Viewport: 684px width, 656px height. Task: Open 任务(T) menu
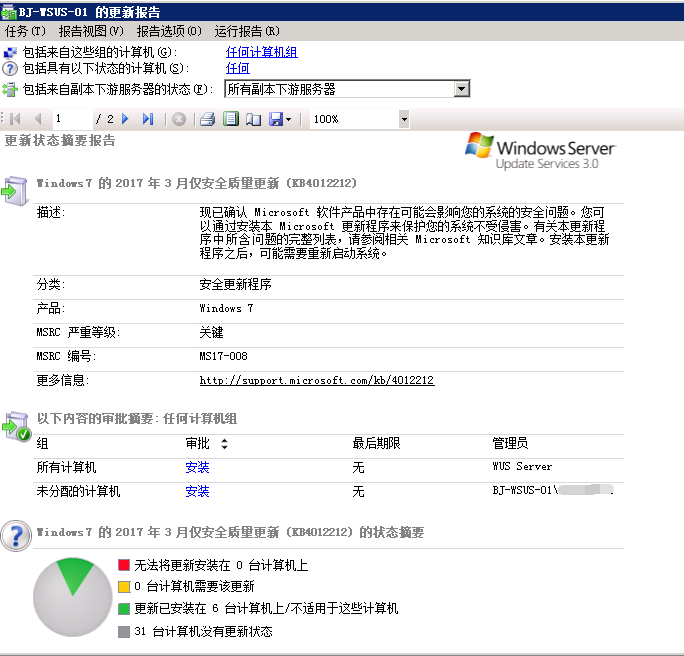coord(25,31)
